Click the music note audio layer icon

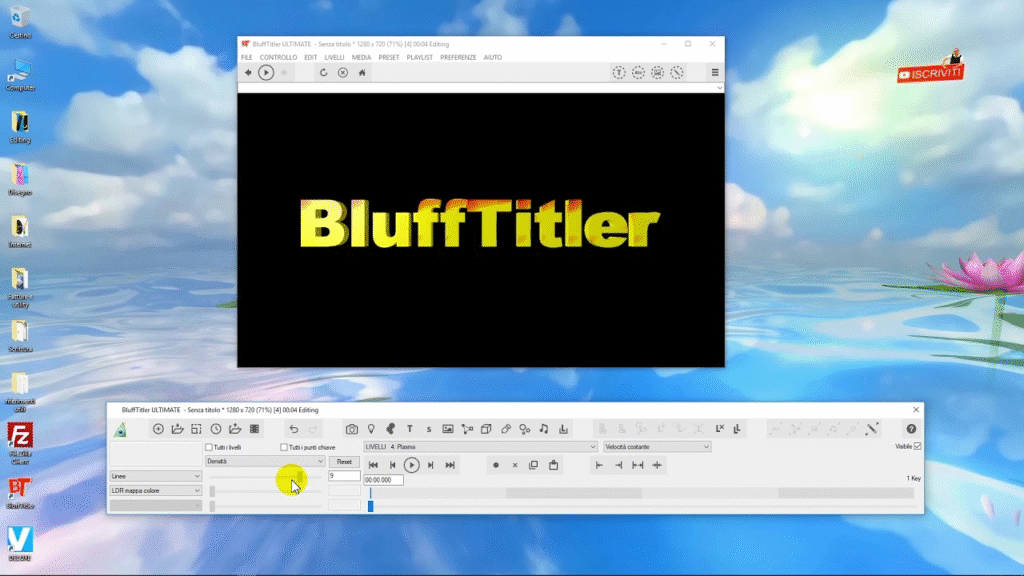pyautogui.click(x=544, y=429)
